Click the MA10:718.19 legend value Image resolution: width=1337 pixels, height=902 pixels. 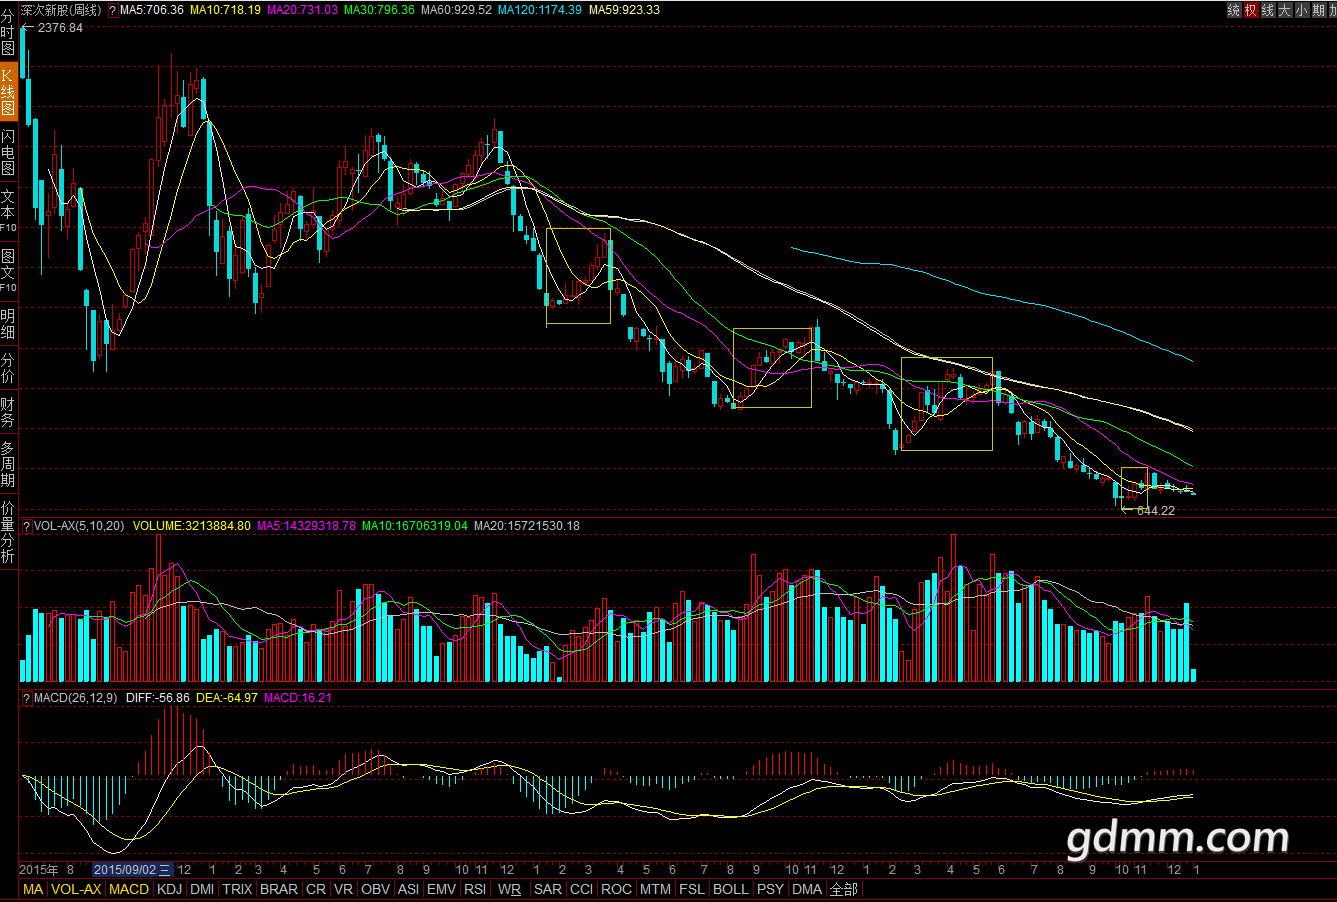tap(226, 10)
